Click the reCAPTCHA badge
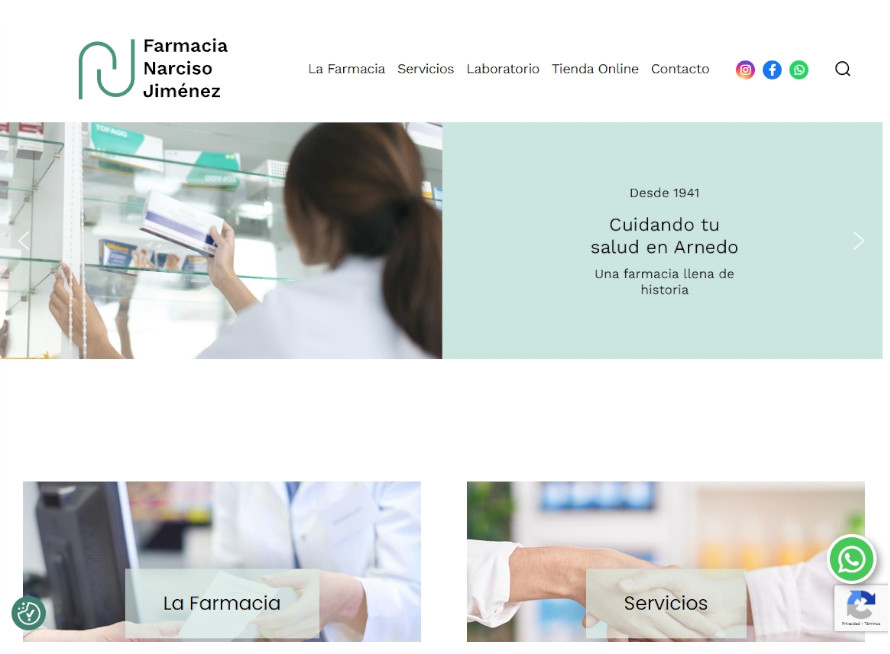This screenshot has width=890, height=654. click(x=860, y=607)
